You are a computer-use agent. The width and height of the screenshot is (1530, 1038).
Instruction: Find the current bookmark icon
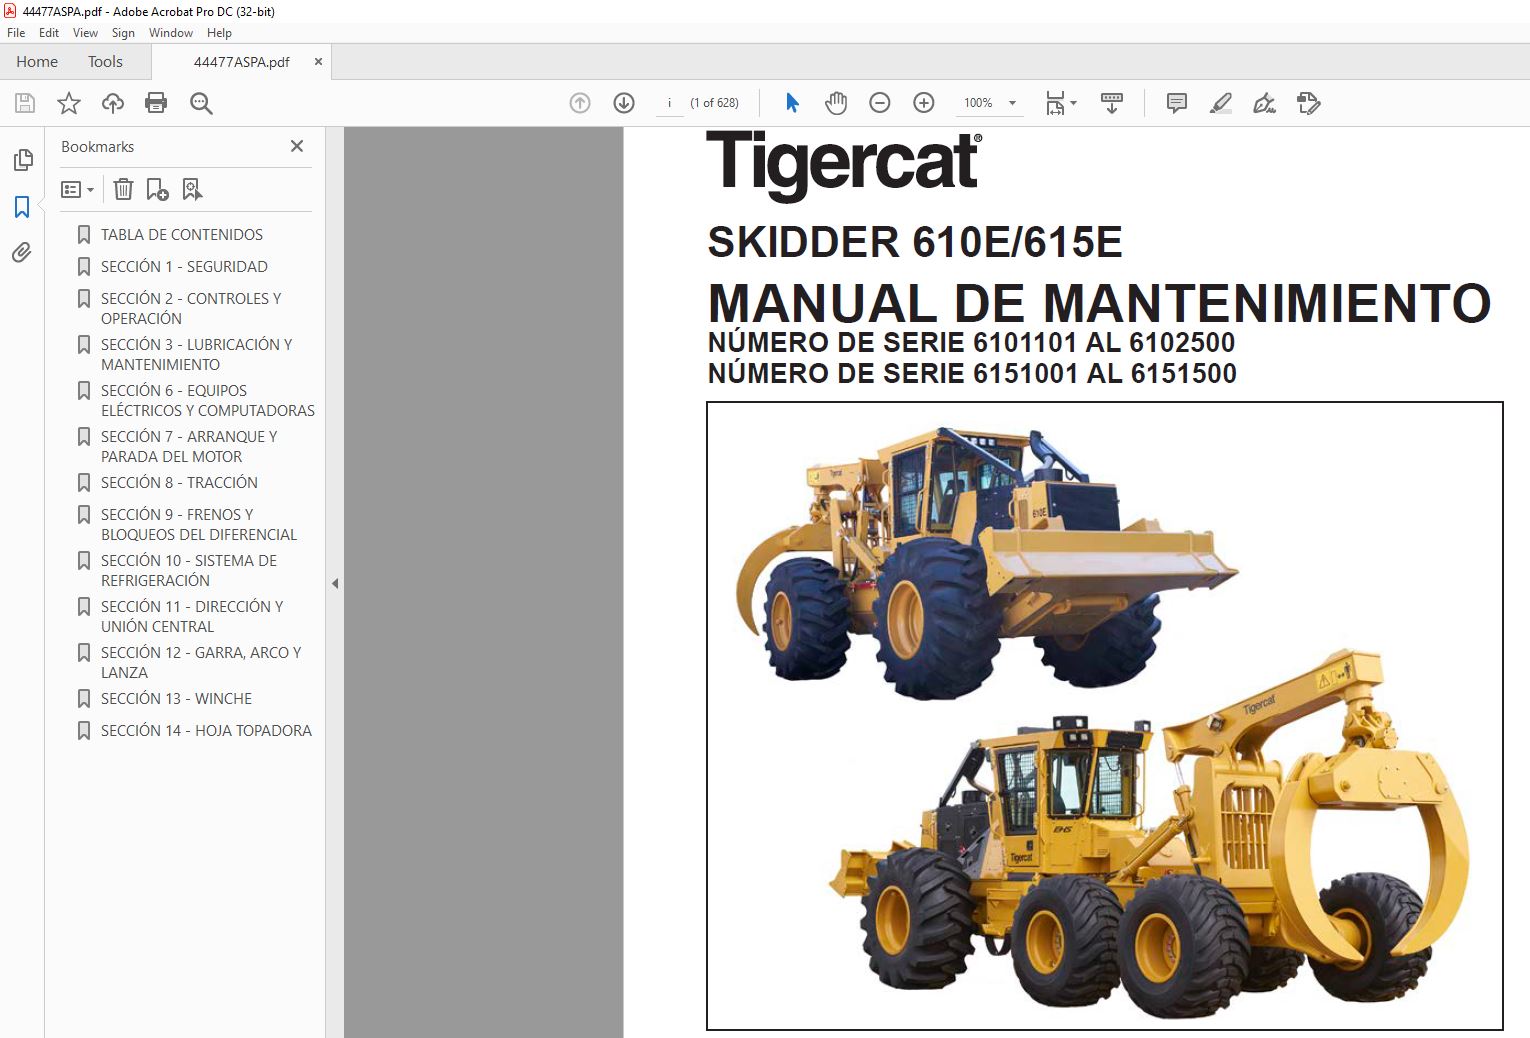pyautogui.click(x=192, y=189)
